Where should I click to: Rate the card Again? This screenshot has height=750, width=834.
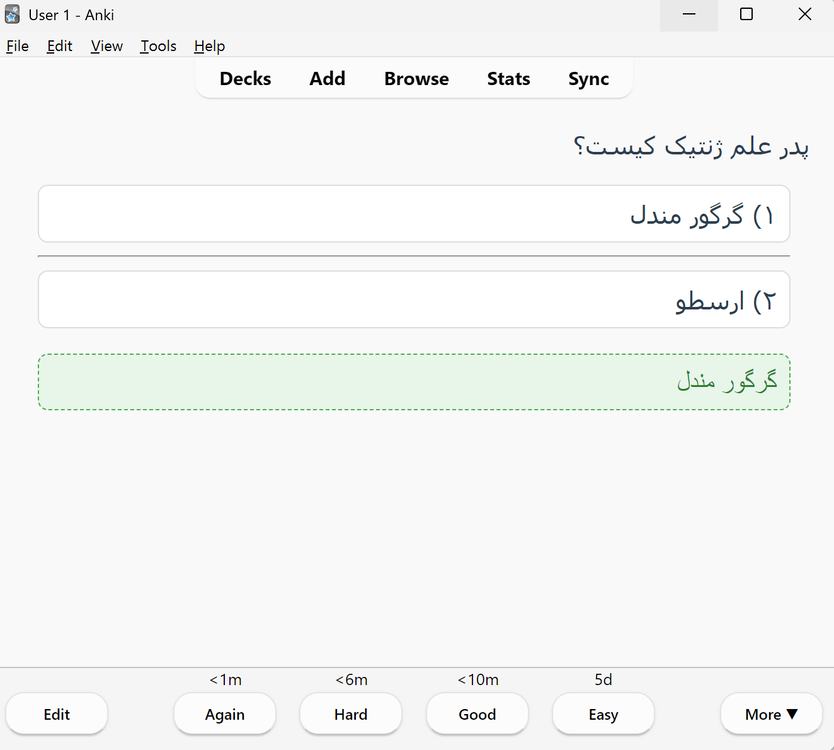[x=225, y=714]
